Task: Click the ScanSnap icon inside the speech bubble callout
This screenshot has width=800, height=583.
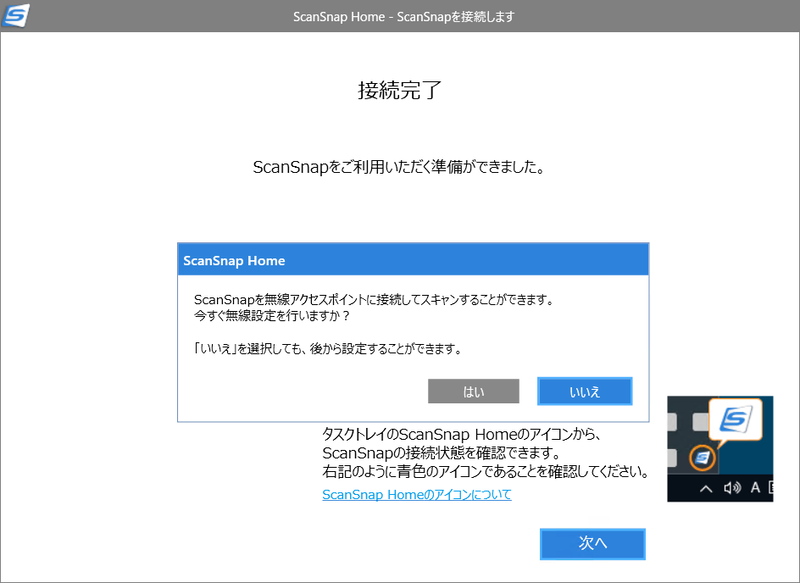Action: click(737, 419)
